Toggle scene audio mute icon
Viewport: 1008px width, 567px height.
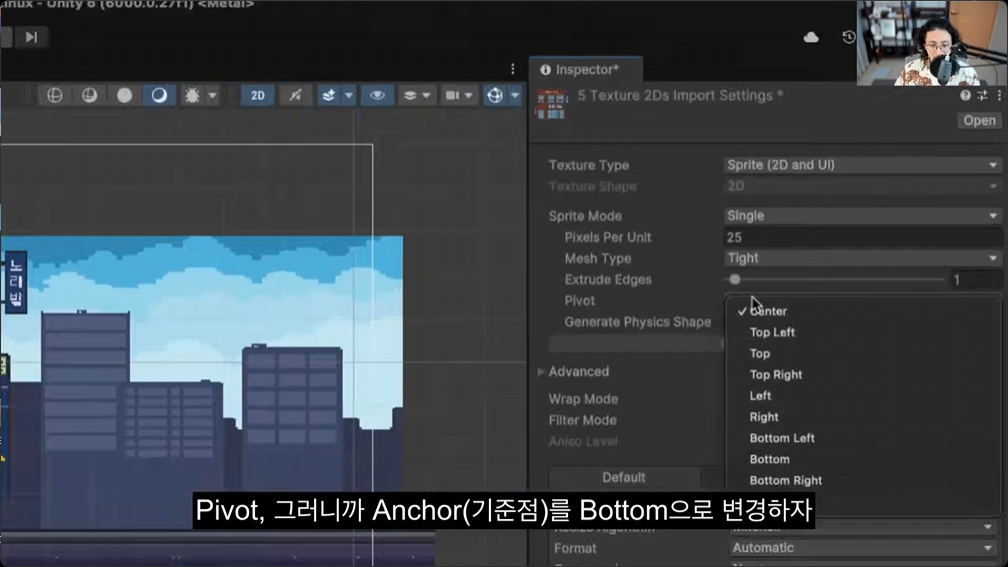295,96
